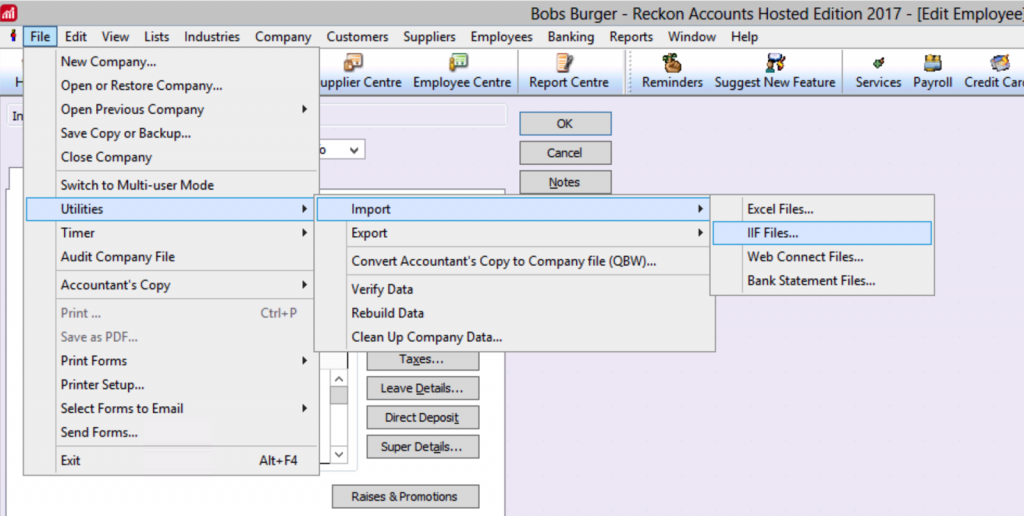Expand Accountant's Copy submenu
This screenshot has height=516, width=1024.
click(x=172, y=285)
